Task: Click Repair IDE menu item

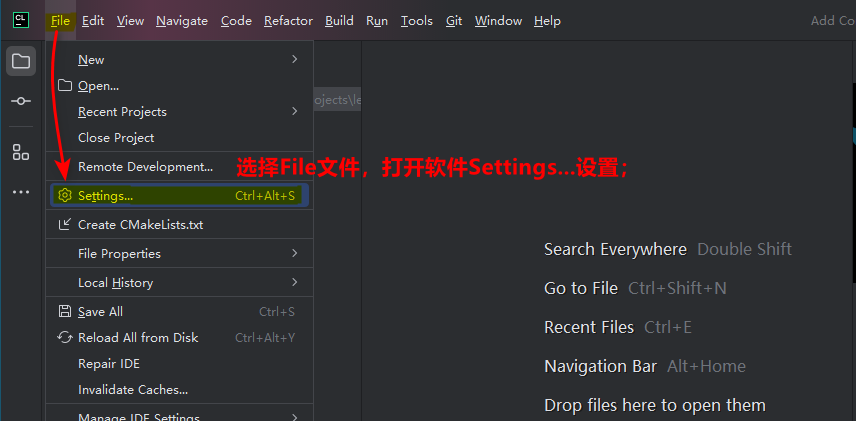Action: [x=109, y=364]
